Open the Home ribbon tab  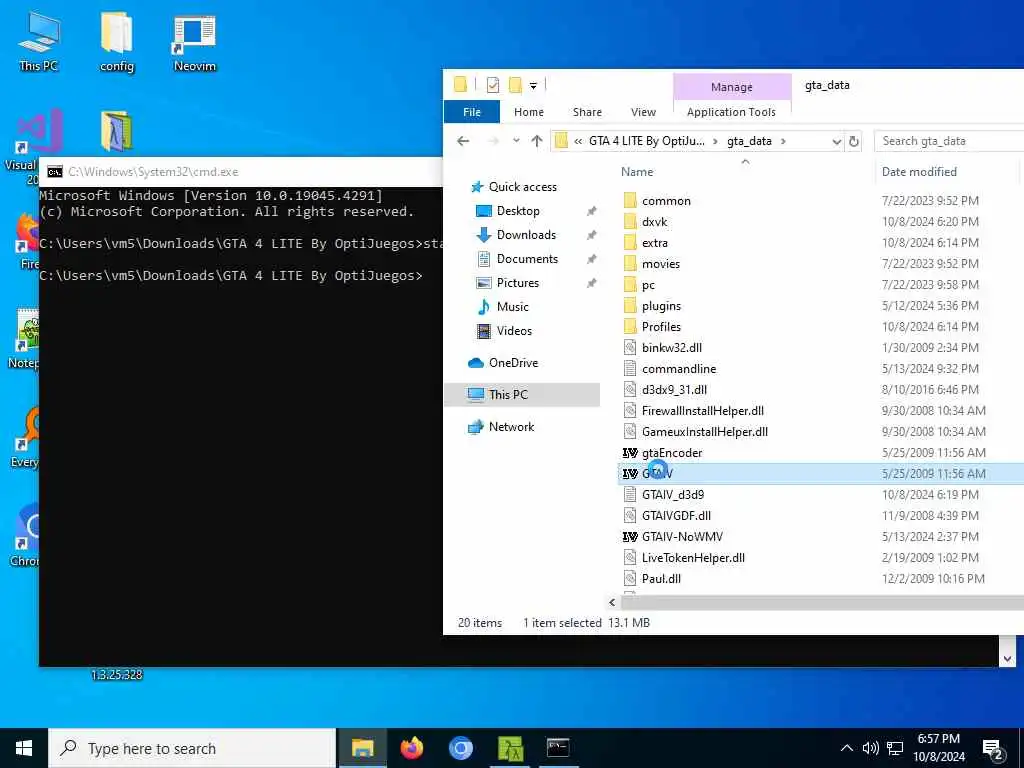click(x=528, y=112)
